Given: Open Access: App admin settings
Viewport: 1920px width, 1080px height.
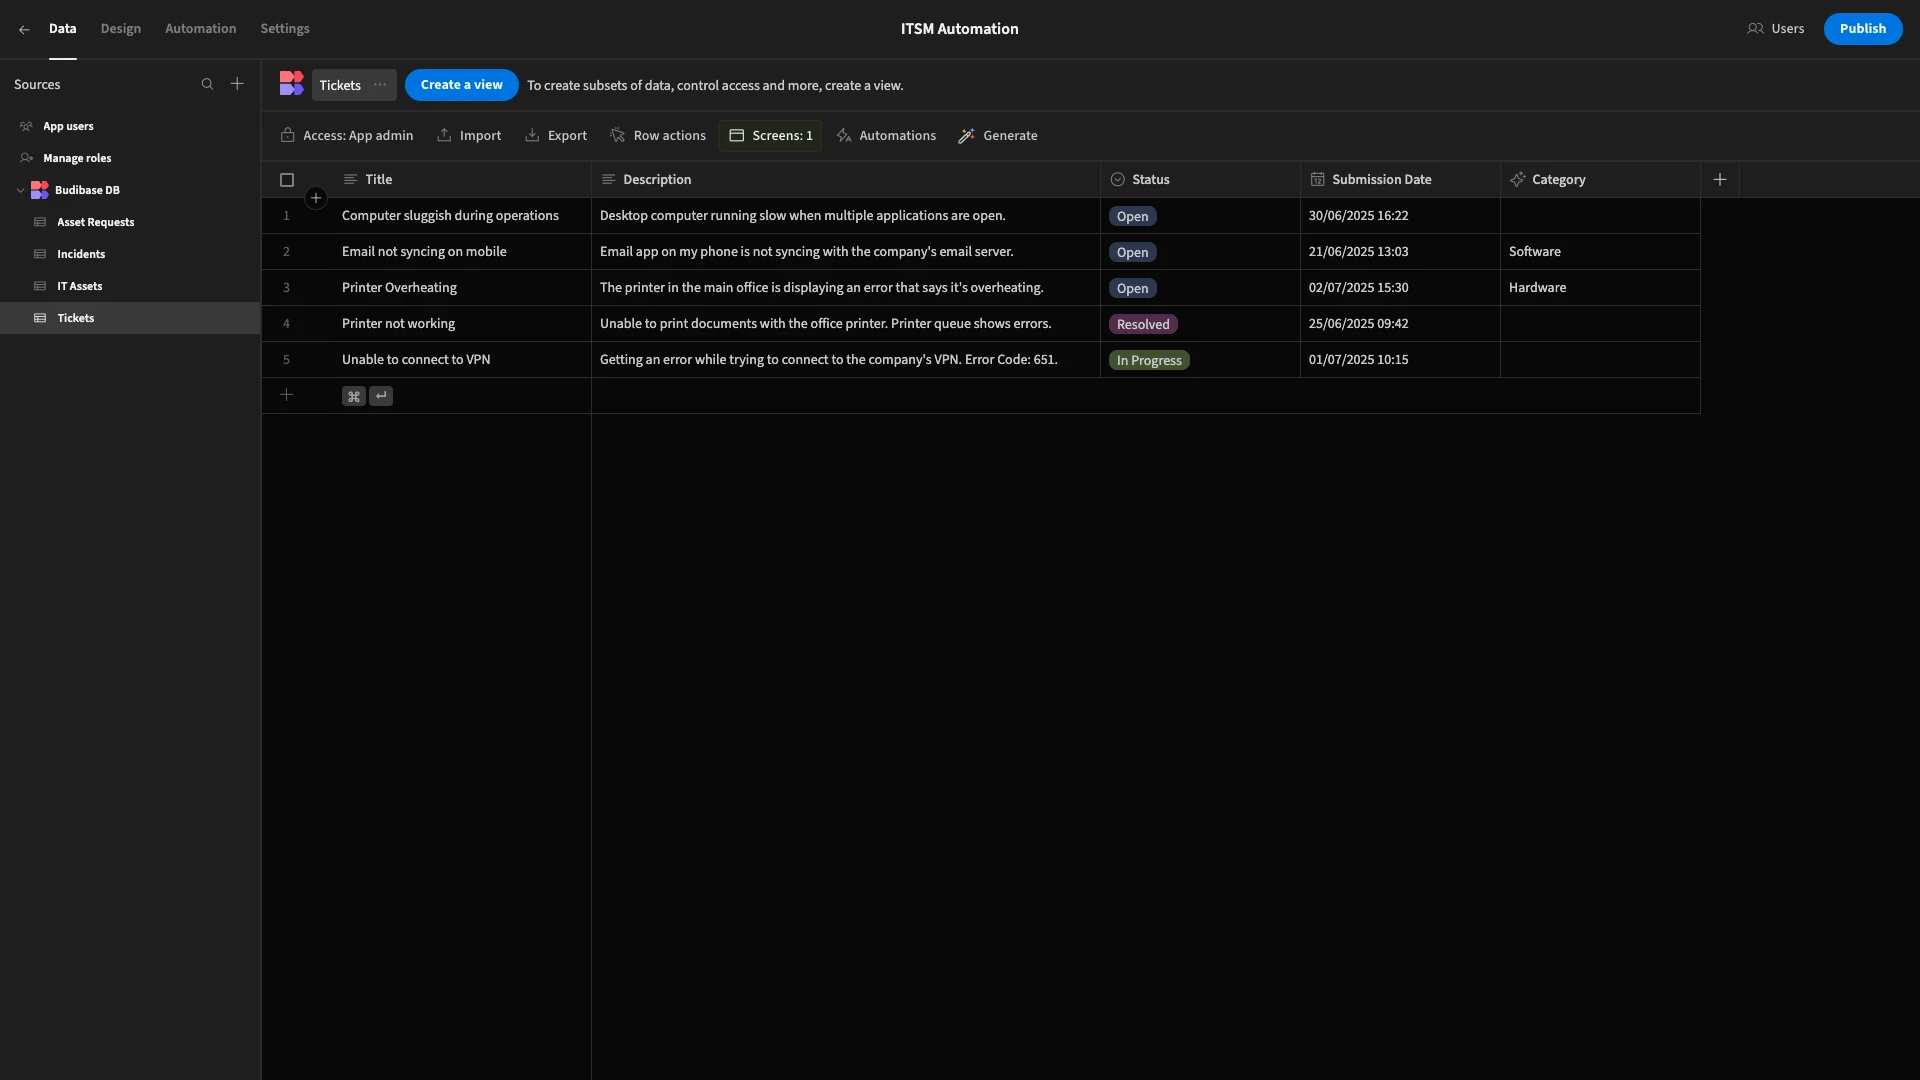Looking at the screenshot, I should tap(347, 136).
